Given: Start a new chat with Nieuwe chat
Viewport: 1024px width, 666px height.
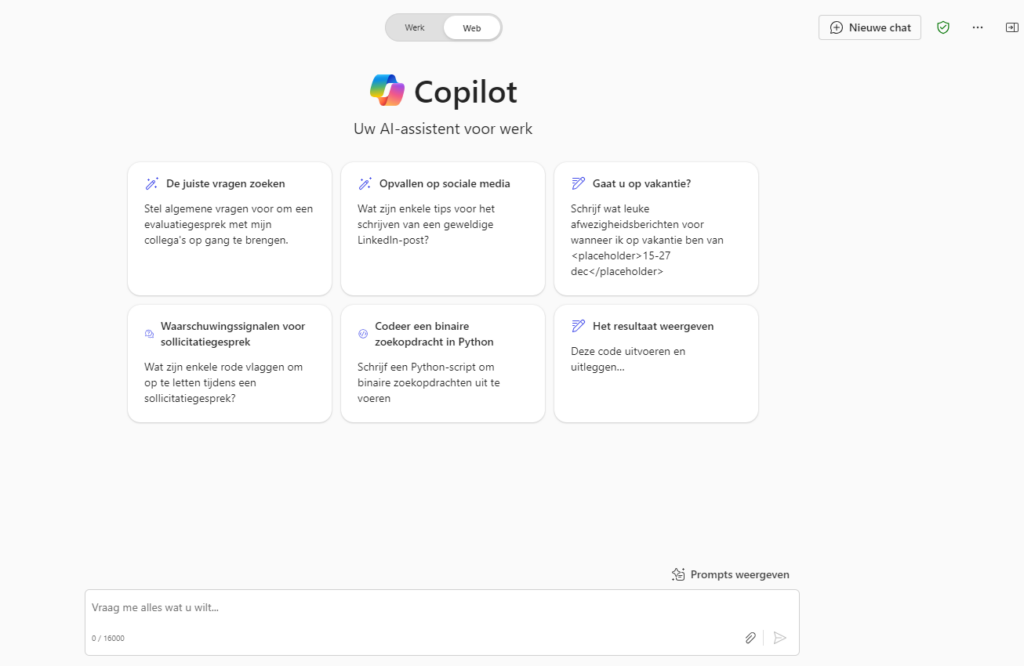Looking at the screenshot, I should pos(870,27).
